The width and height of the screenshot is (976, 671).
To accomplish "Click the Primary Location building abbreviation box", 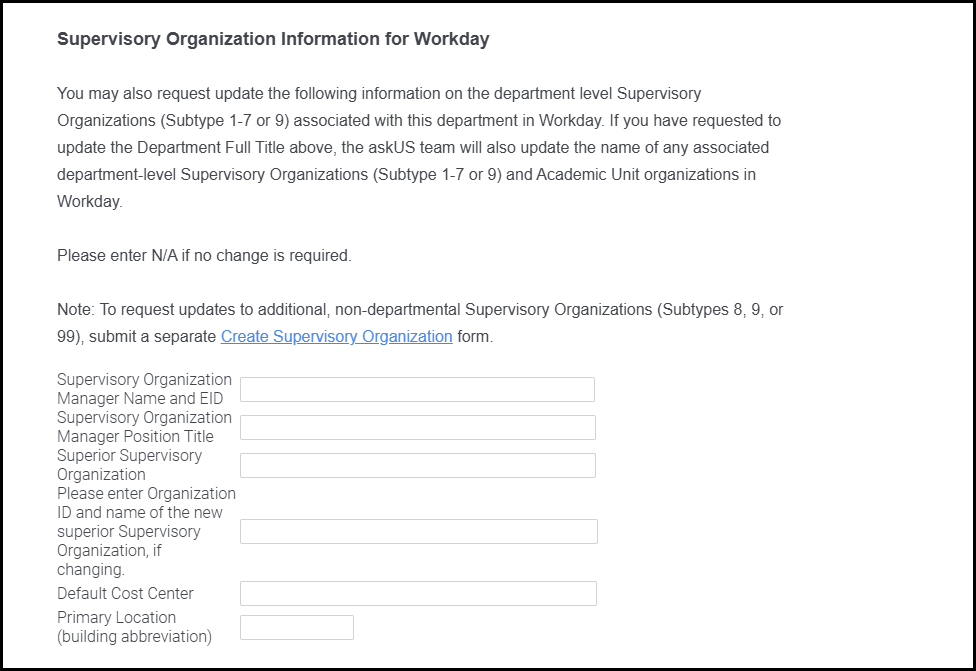I will 297,628.
